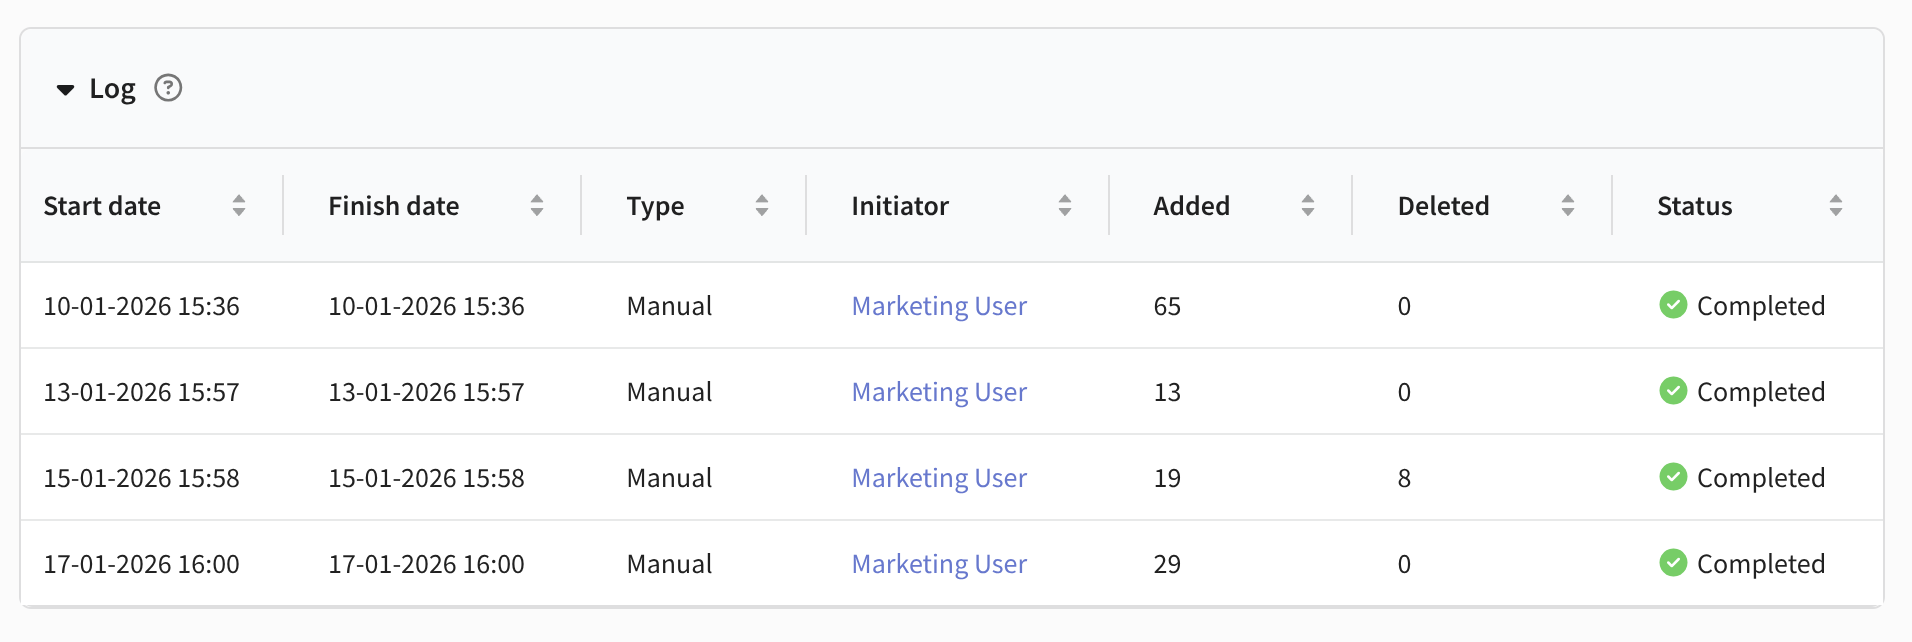1912x642 pixels.
Task: Open Marketing User link in 17-01-2026 row
Action: 939,564
